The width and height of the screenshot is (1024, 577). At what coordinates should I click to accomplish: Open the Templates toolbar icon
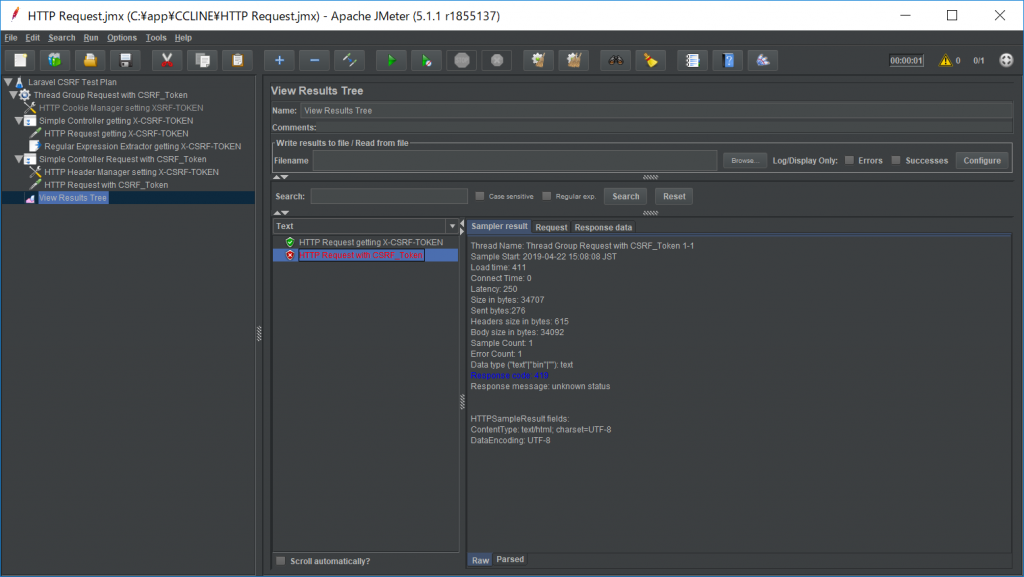pos(55,61)
